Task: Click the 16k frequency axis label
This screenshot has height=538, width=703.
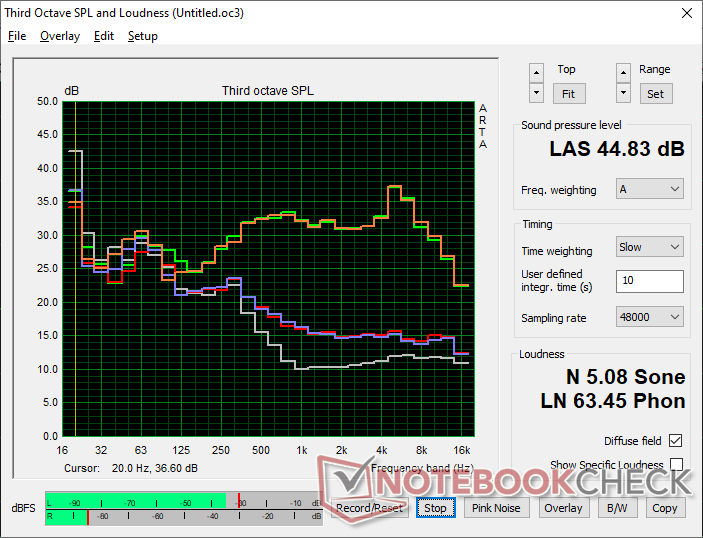Action: point(462,450)
